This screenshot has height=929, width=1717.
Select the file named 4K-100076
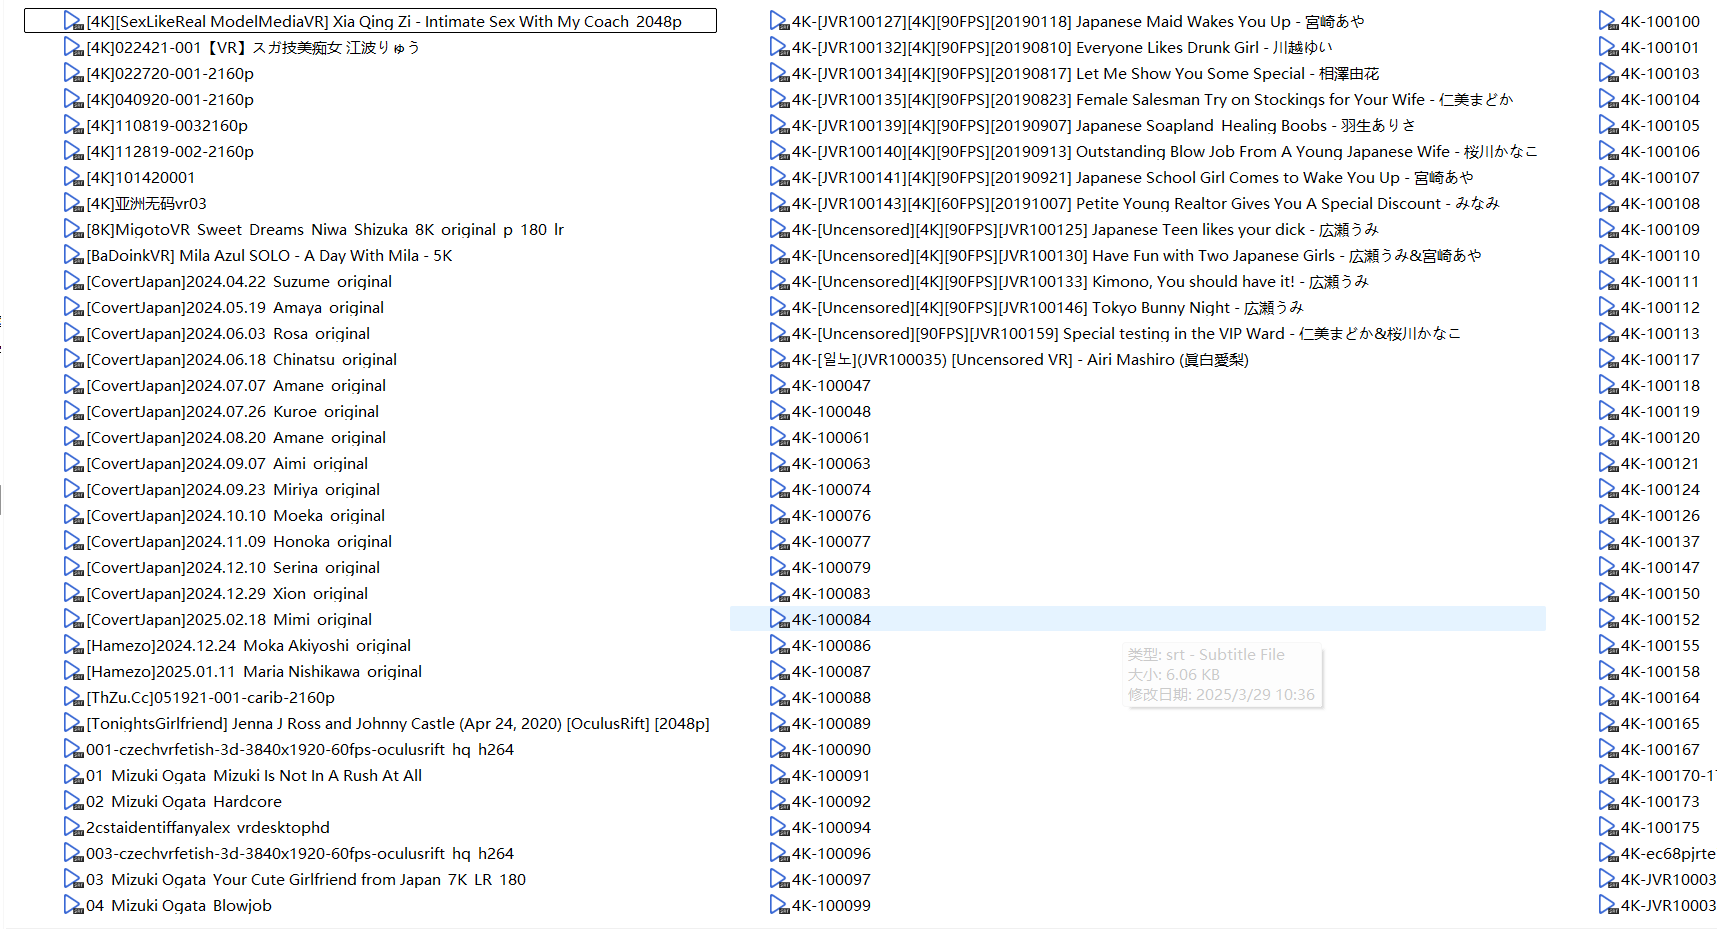coord(831,516)
